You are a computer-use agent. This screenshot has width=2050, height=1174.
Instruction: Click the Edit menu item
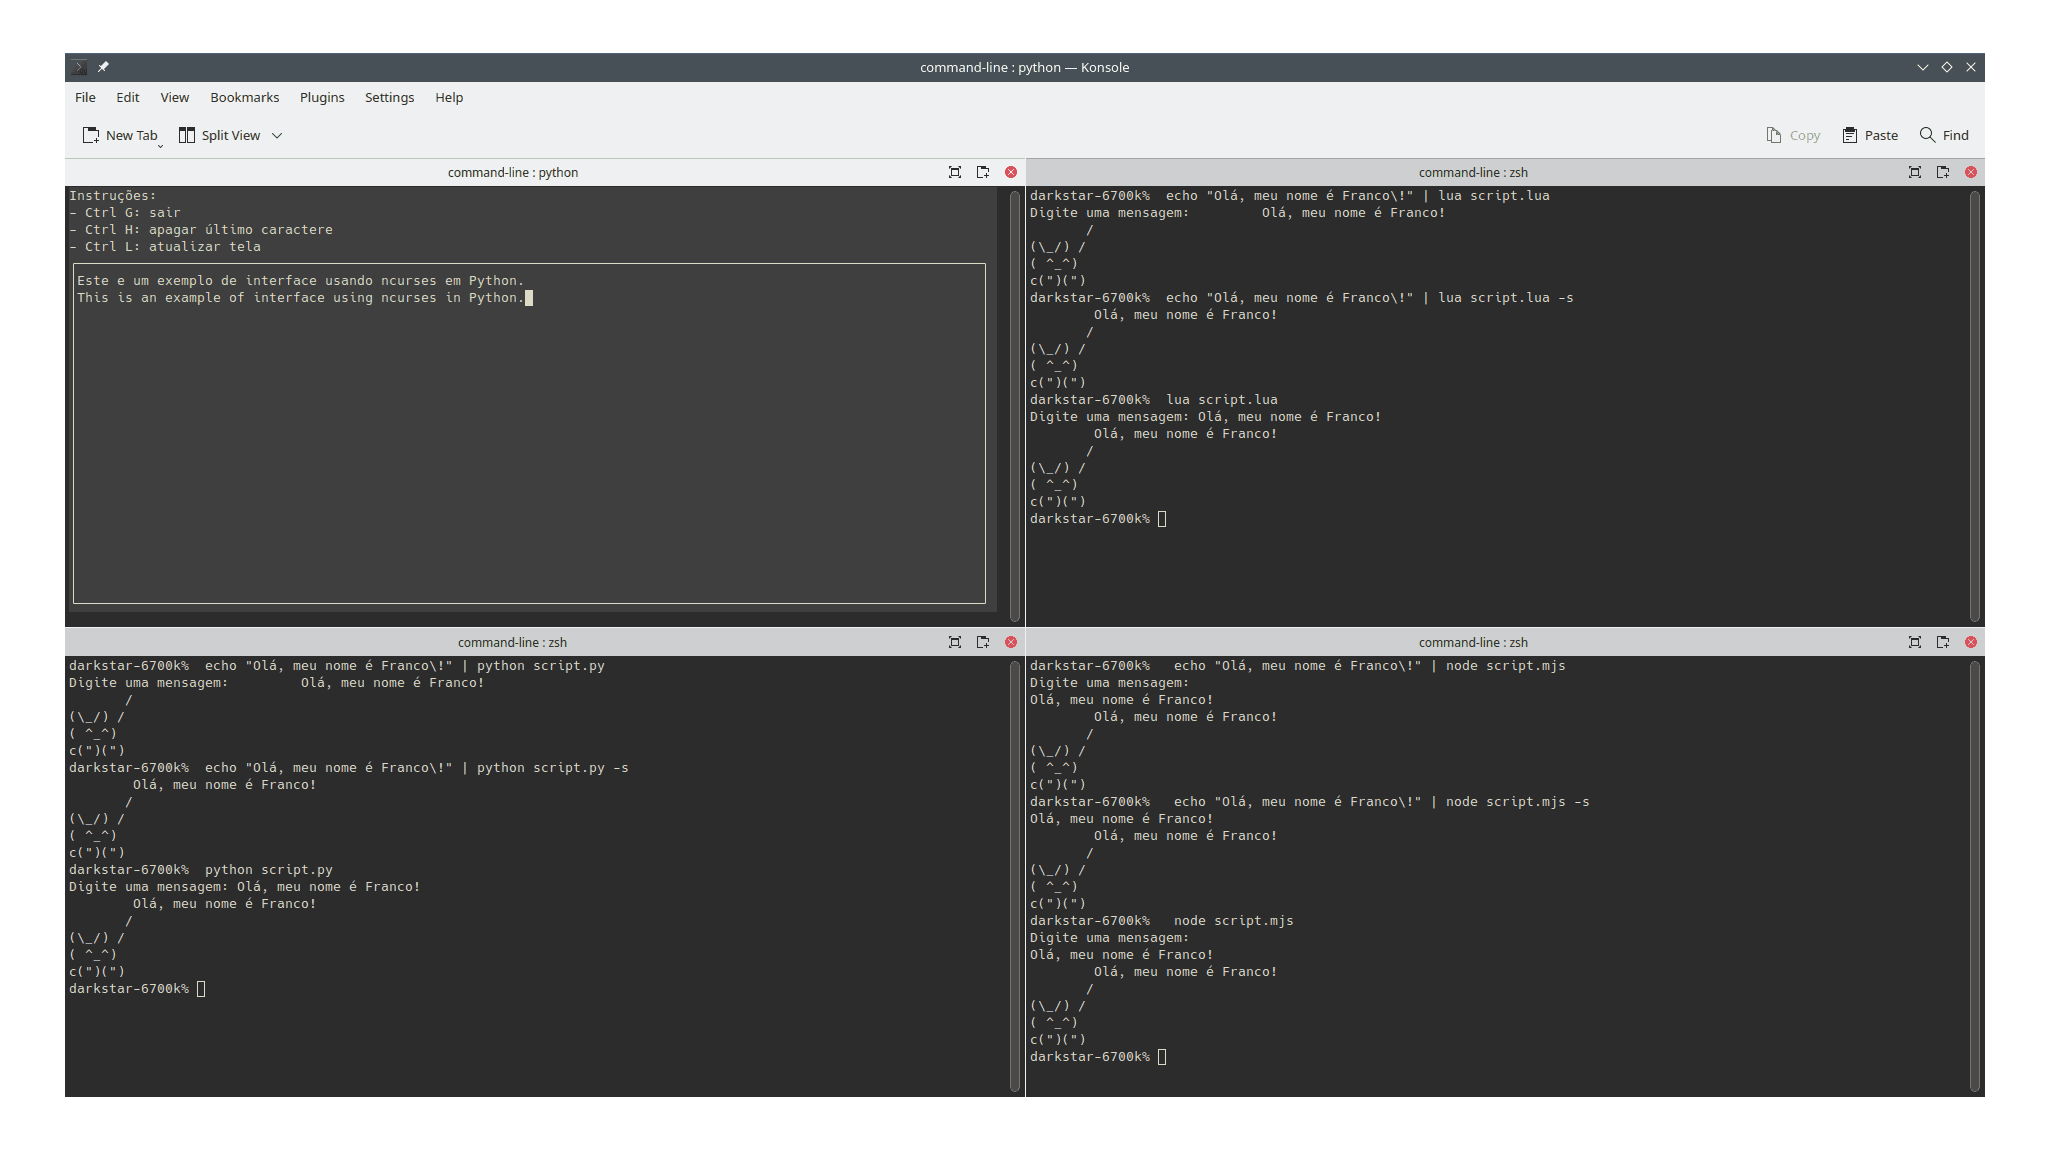(x=128, y=96)
